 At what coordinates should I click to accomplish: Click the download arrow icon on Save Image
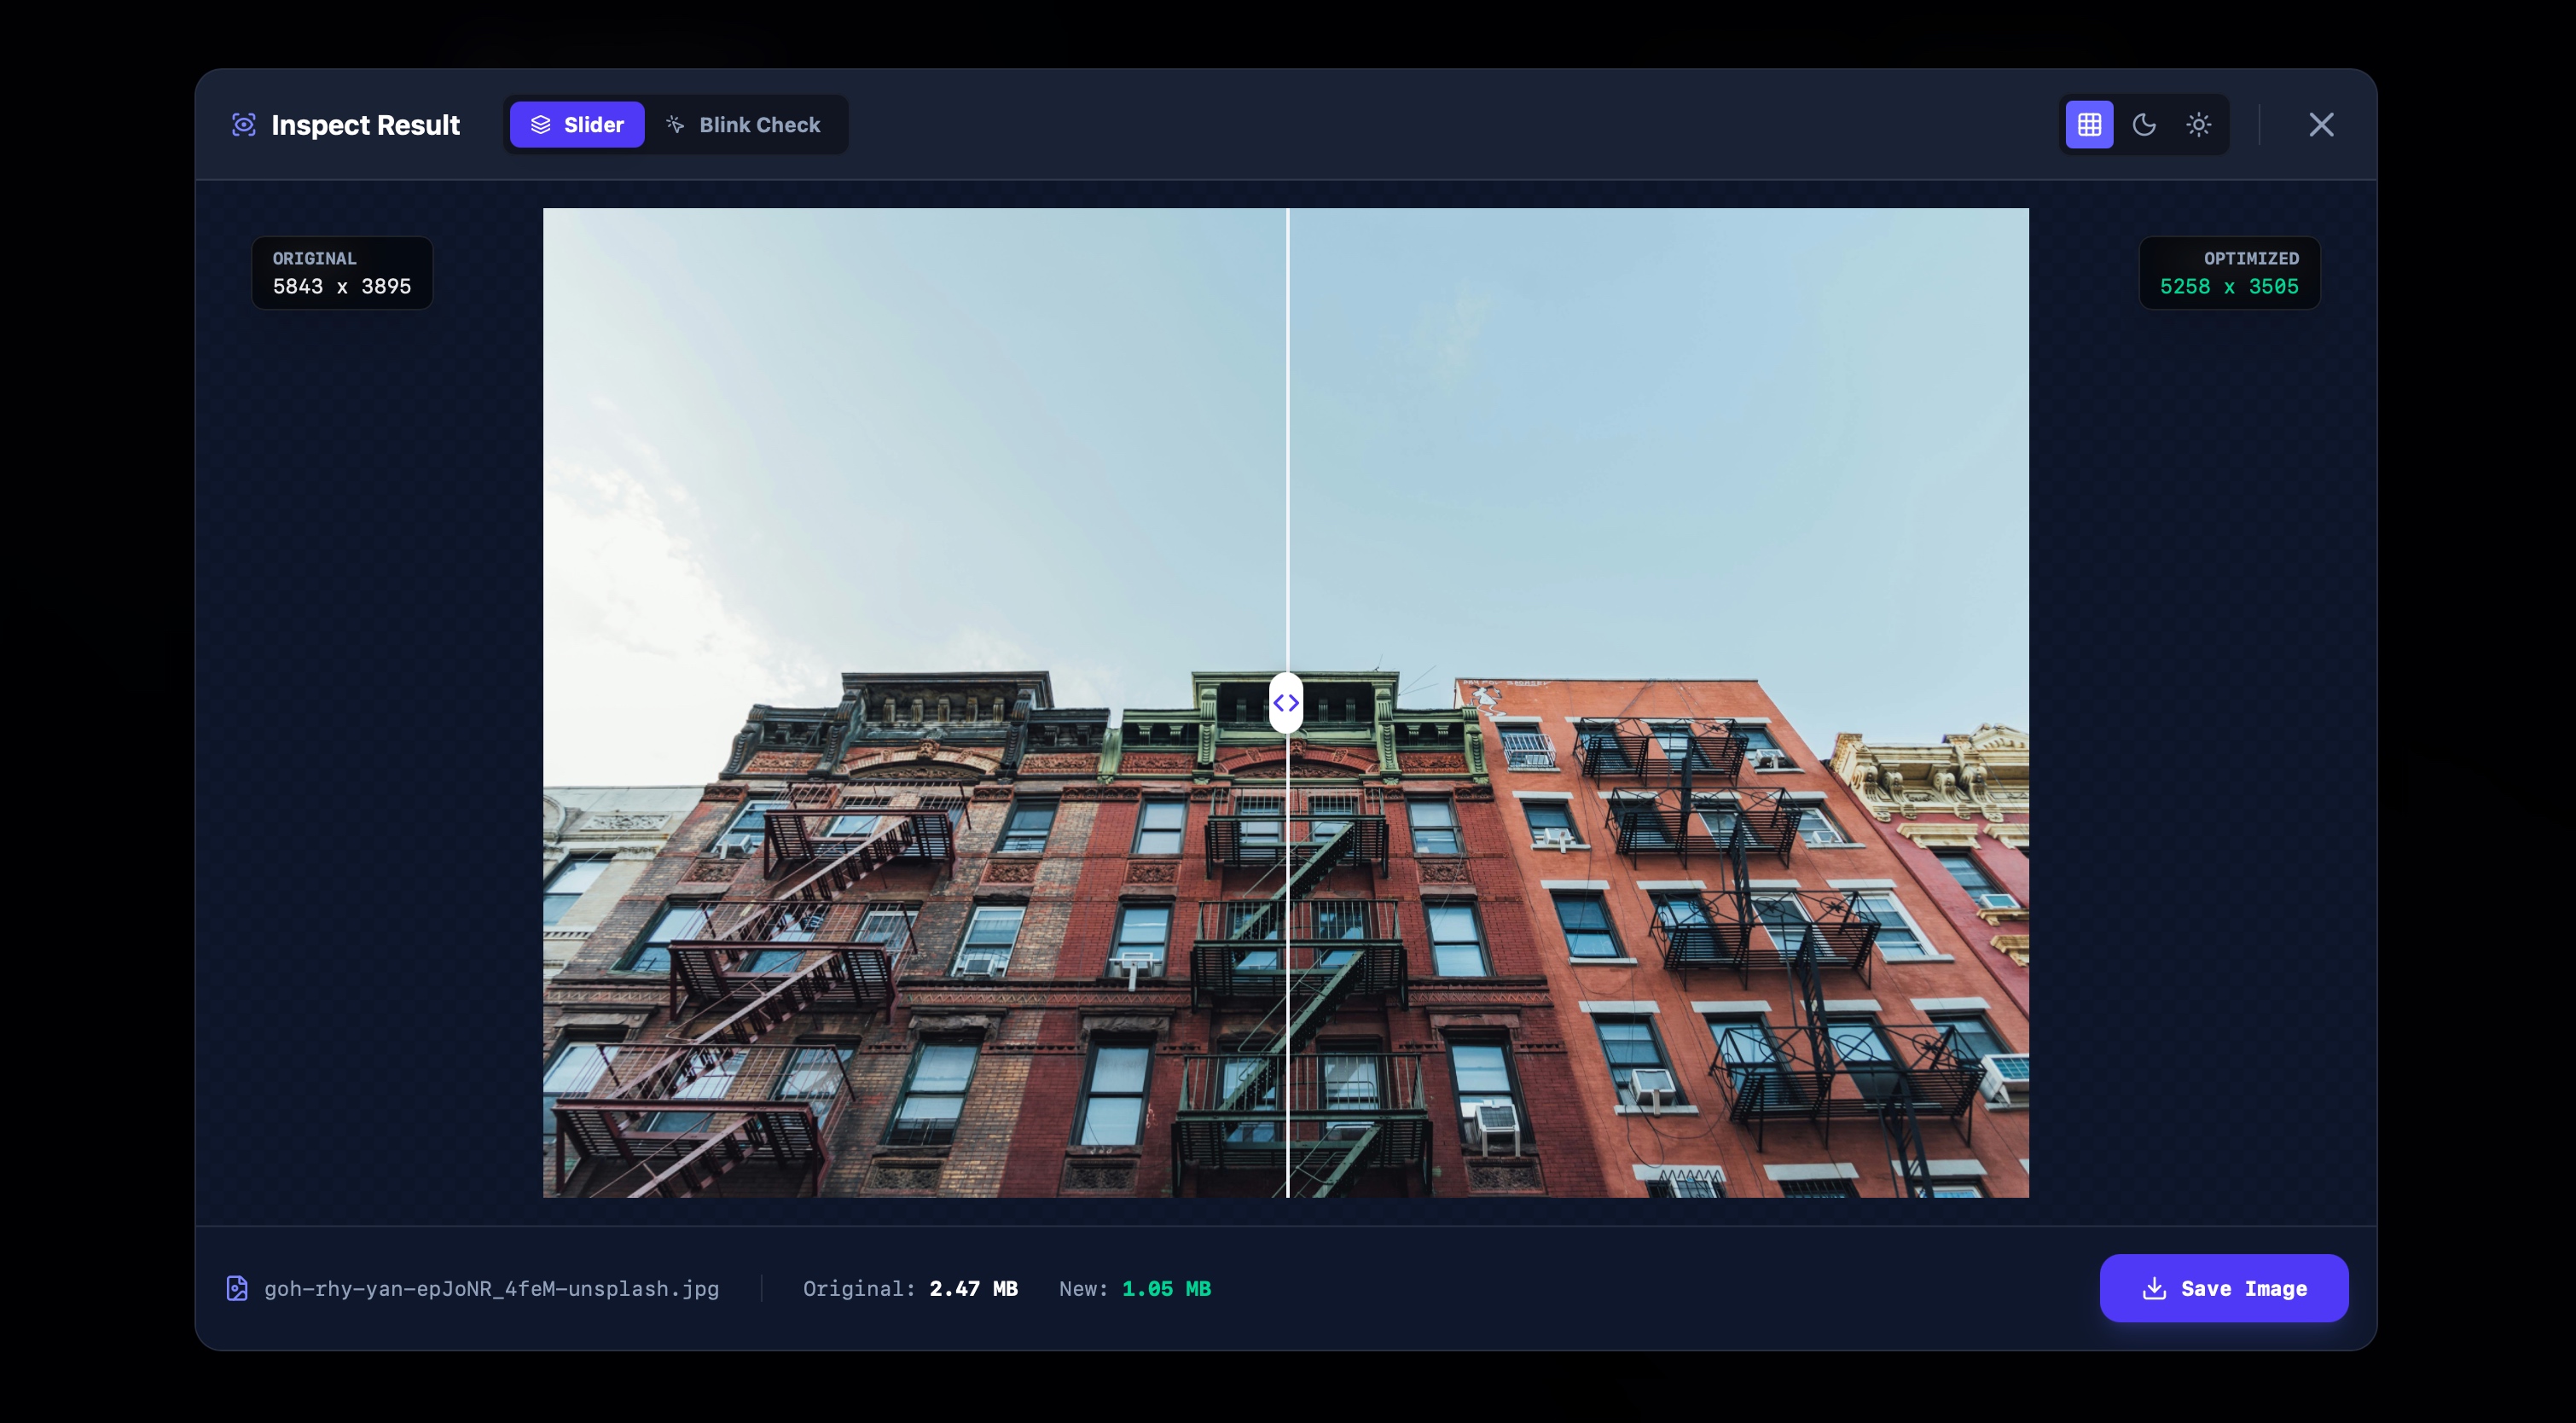[x=2154, y=1288]
